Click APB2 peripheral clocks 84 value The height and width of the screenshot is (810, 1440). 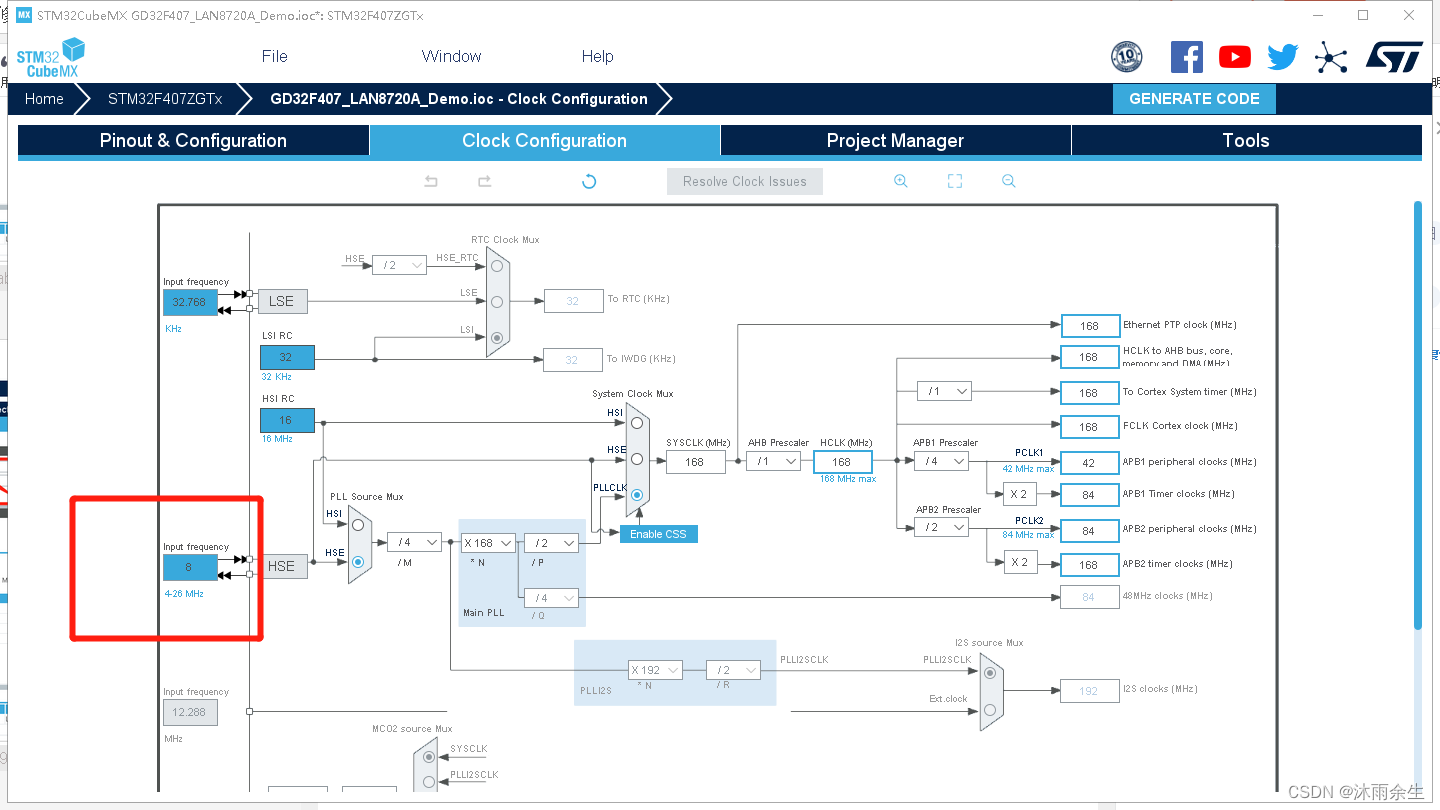point(1089,530)
